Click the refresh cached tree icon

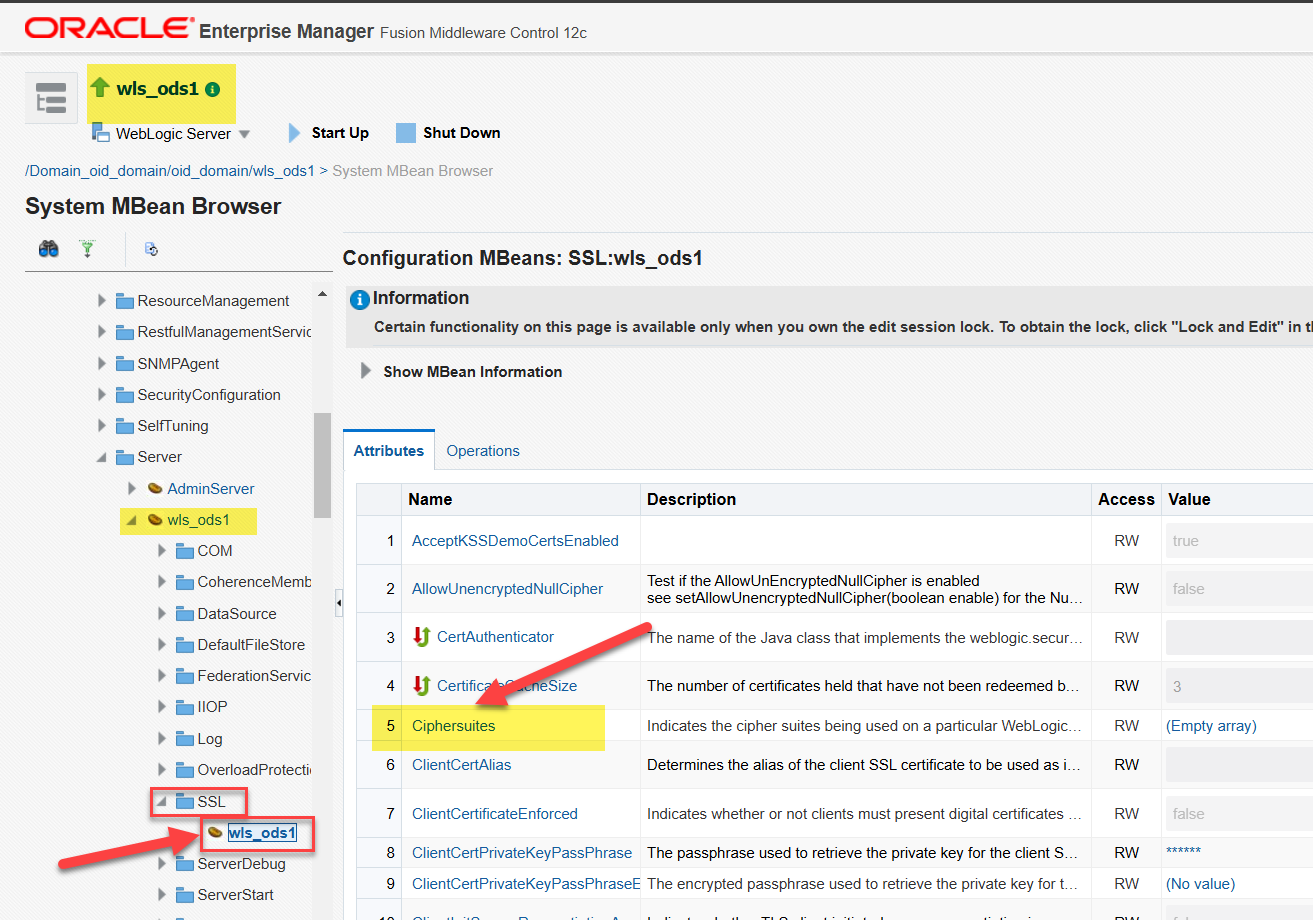click(151, 249)
